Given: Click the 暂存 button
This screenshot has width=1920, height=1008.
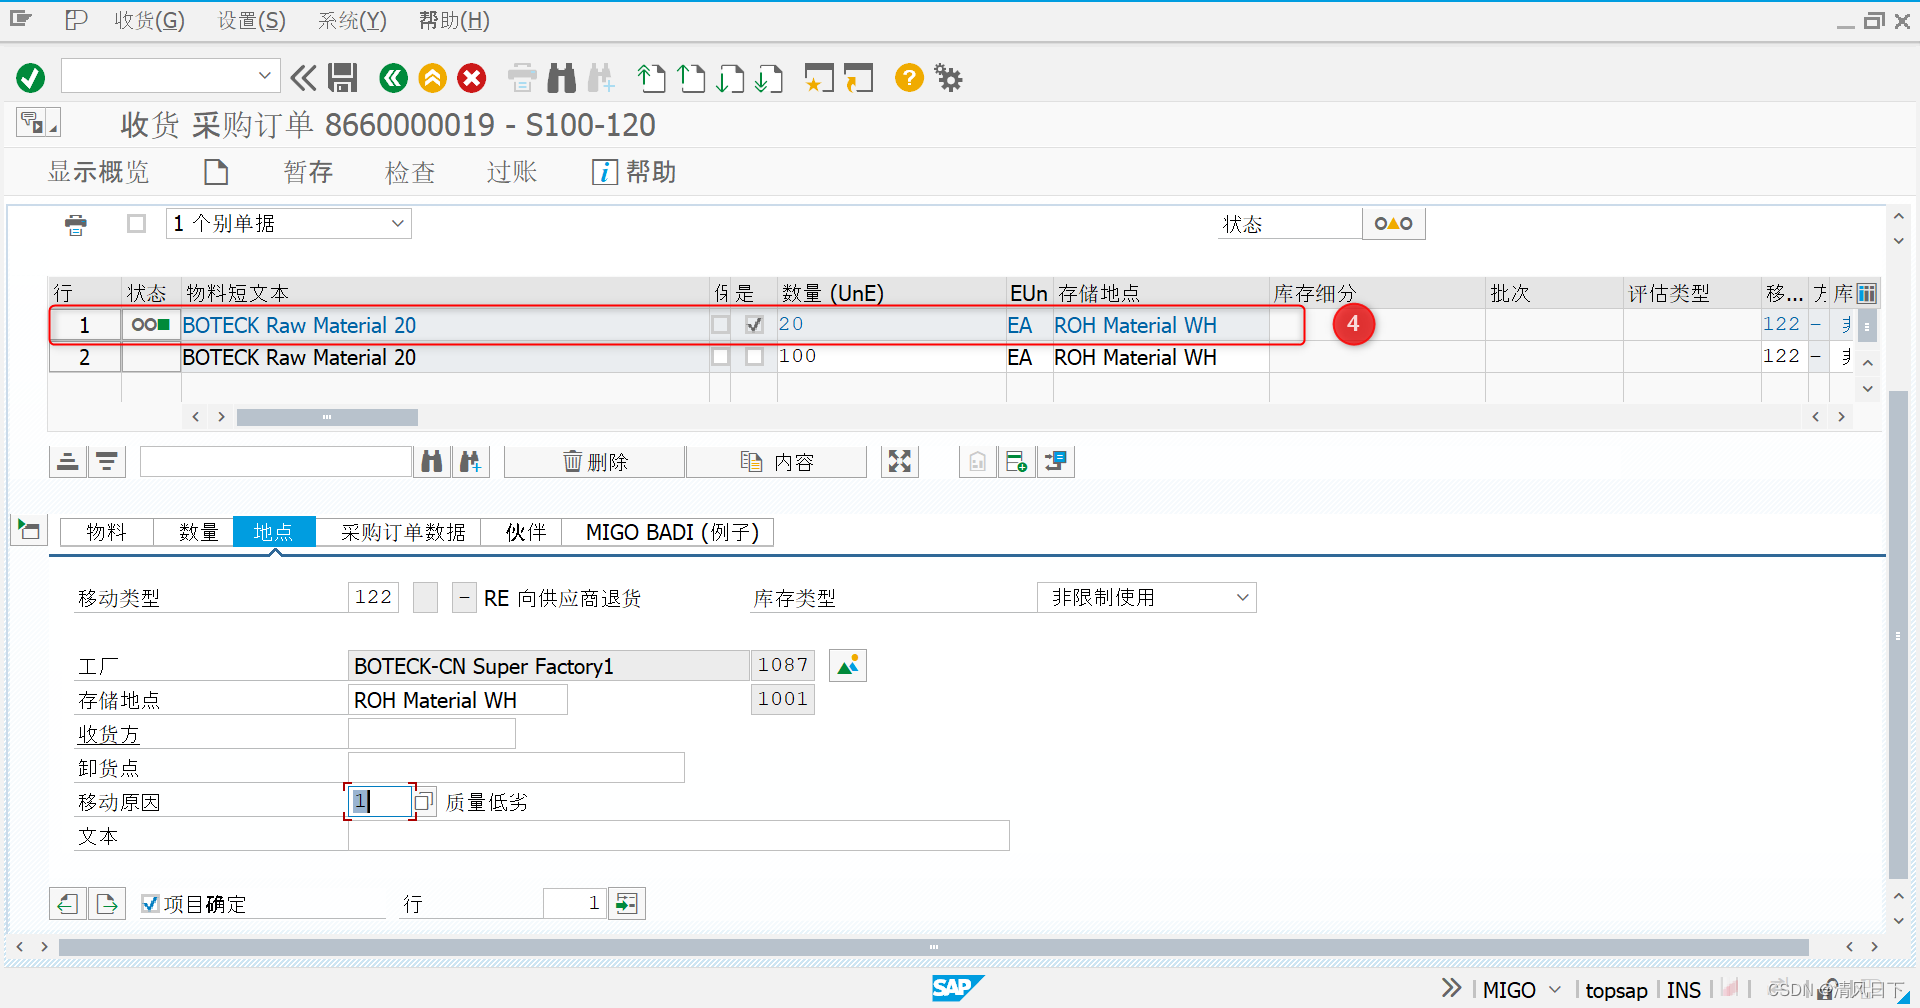Looking at the screenshot, I should pyautogui.click(x=308, y=172).
